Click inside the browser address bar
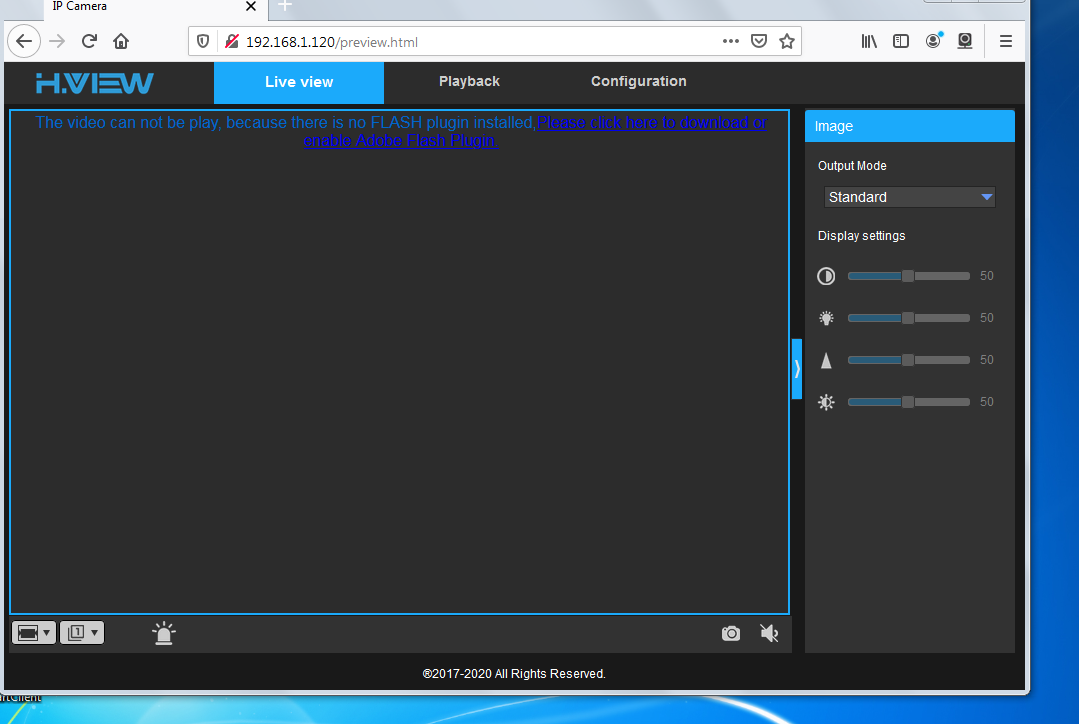Viewport: 1079px width, 724px height. (450, 41)
